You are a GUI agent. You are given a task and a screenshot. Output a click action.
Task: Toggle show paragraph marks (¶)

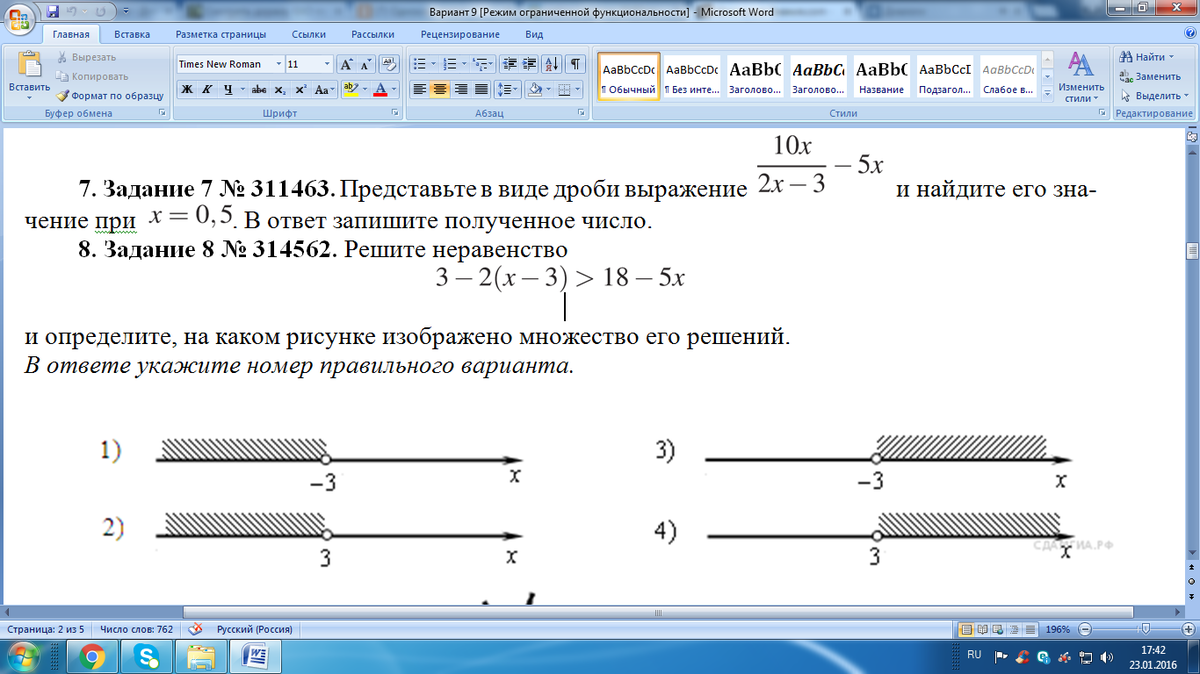(575, 64)
